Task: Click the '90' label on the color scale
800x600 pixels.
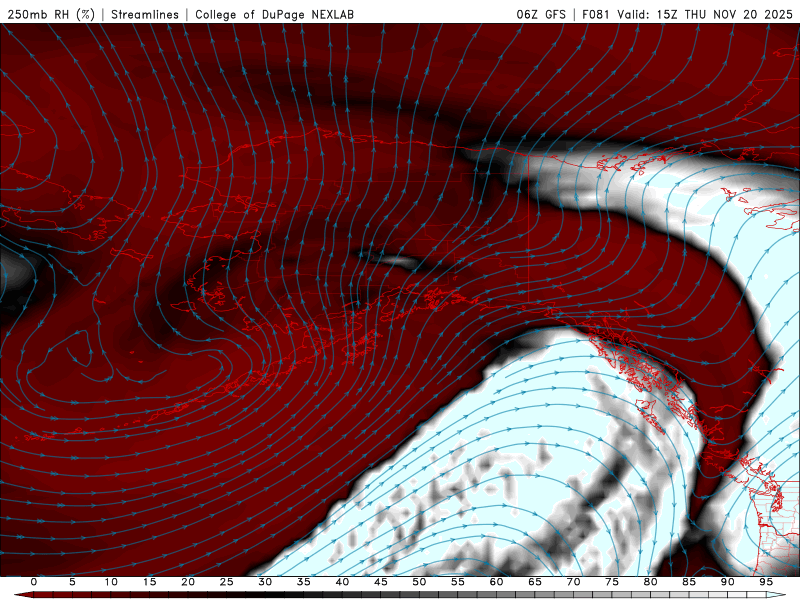Action: (727, 582)
